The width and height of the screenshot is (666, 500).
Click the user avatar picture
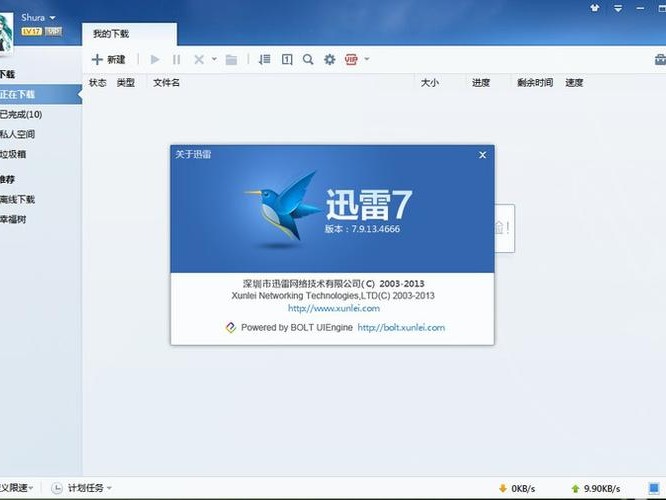pos(6,33)
